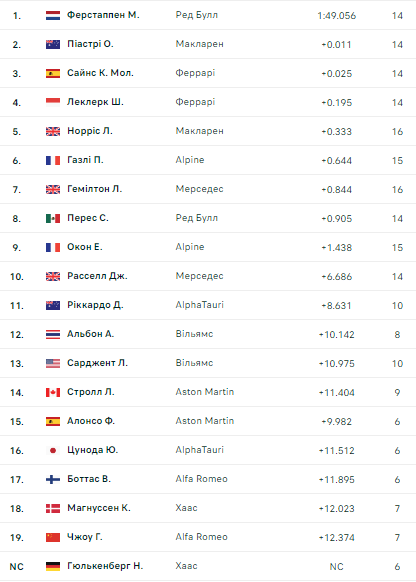This screenshot has height=582, width=416.
Task: Click the Alpine team for Газлі
Action: pyautogui.click(x=190, y=160)
